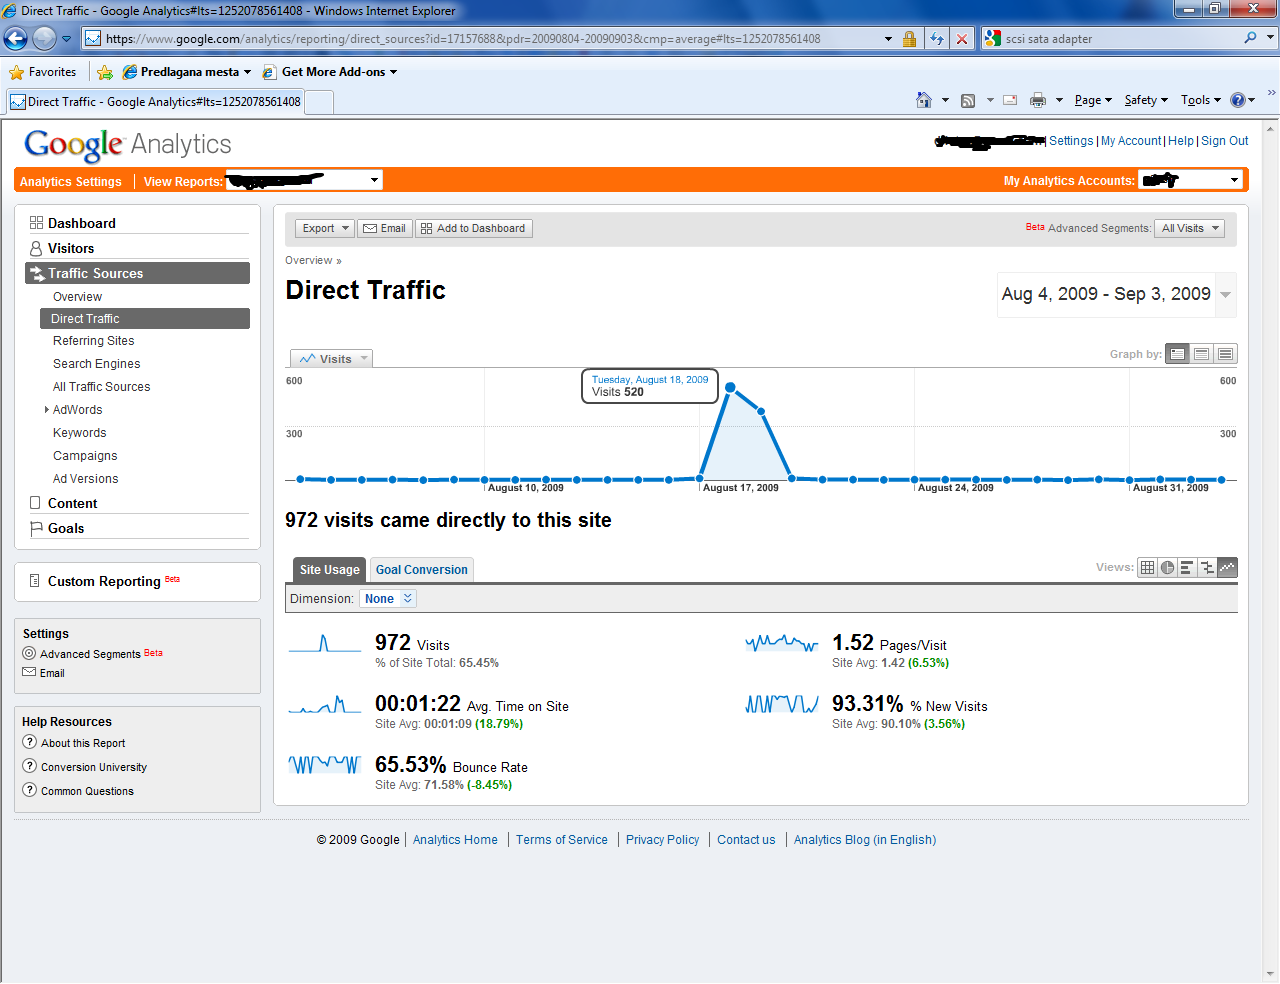
Task: Set graph by week
Action: [x=1202, y=354]
